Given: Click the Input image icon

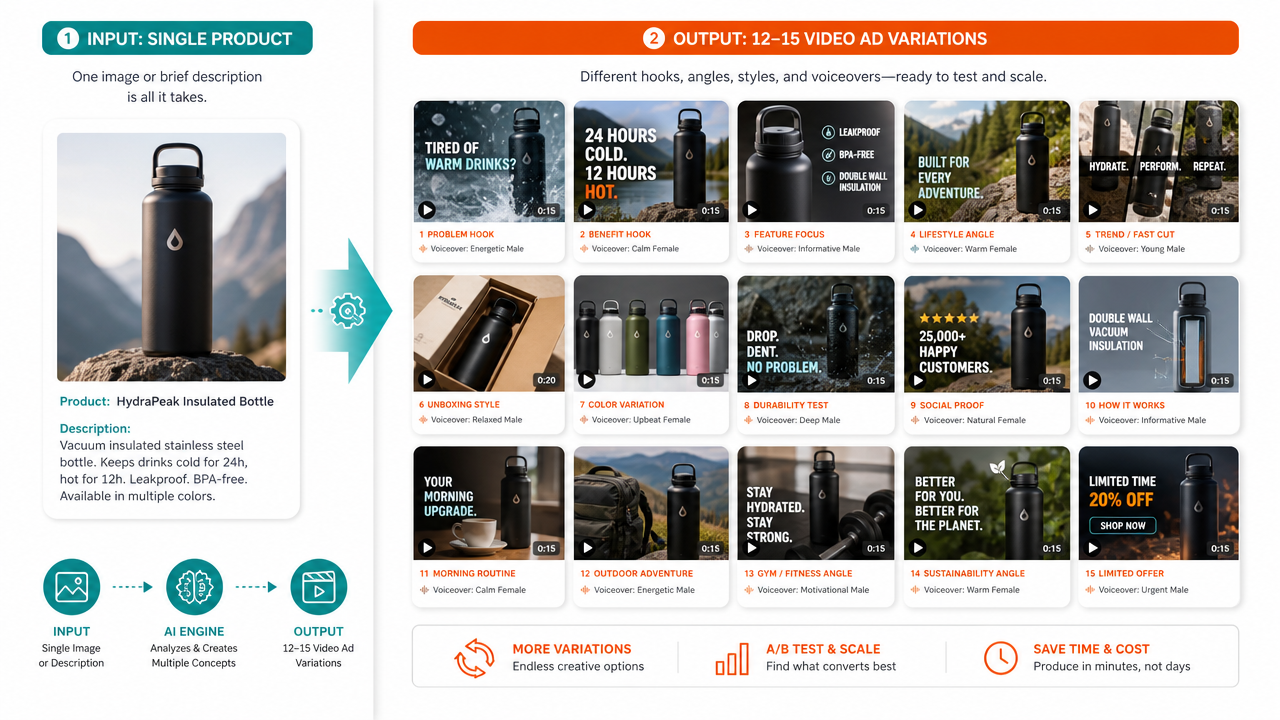Looking at the screenshot, I should 72,587.
